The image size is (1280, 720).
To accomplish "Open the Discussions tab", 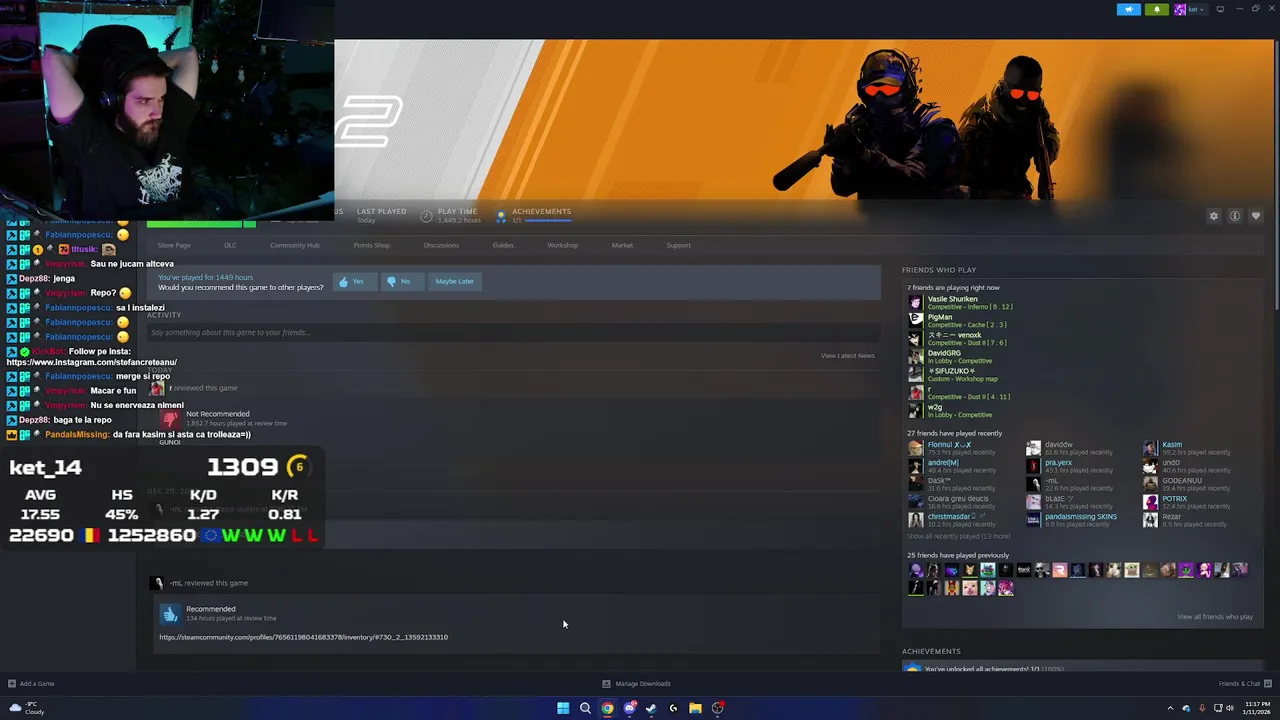I will pyautogui.click(x=441, y=245).
